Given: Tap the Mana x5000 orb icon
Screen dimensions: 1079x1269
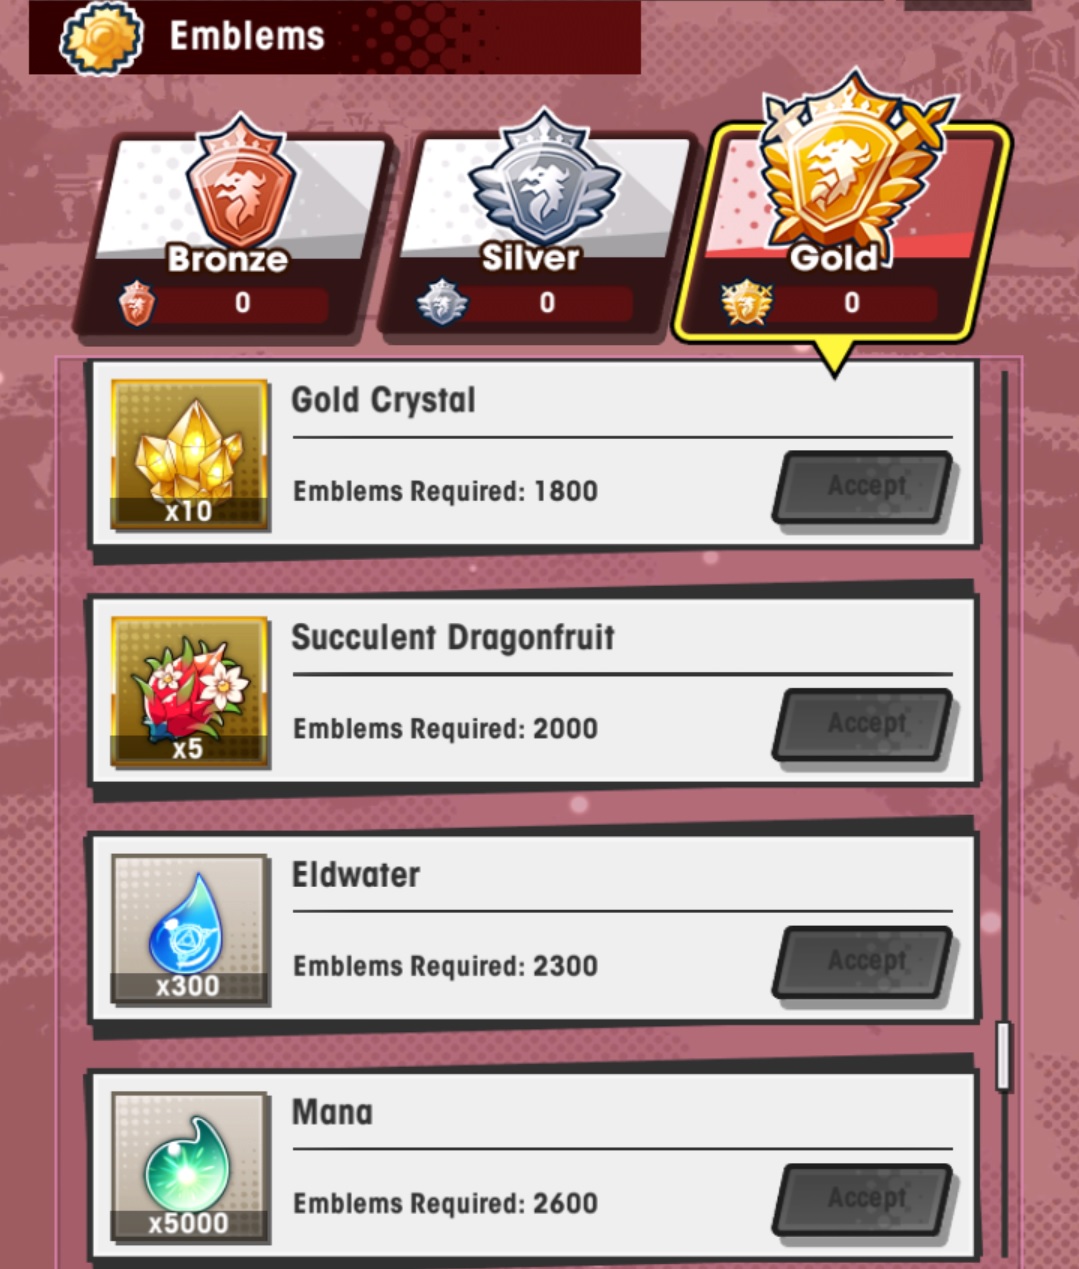Looking at the screenshot, I should click(189, 1166).
